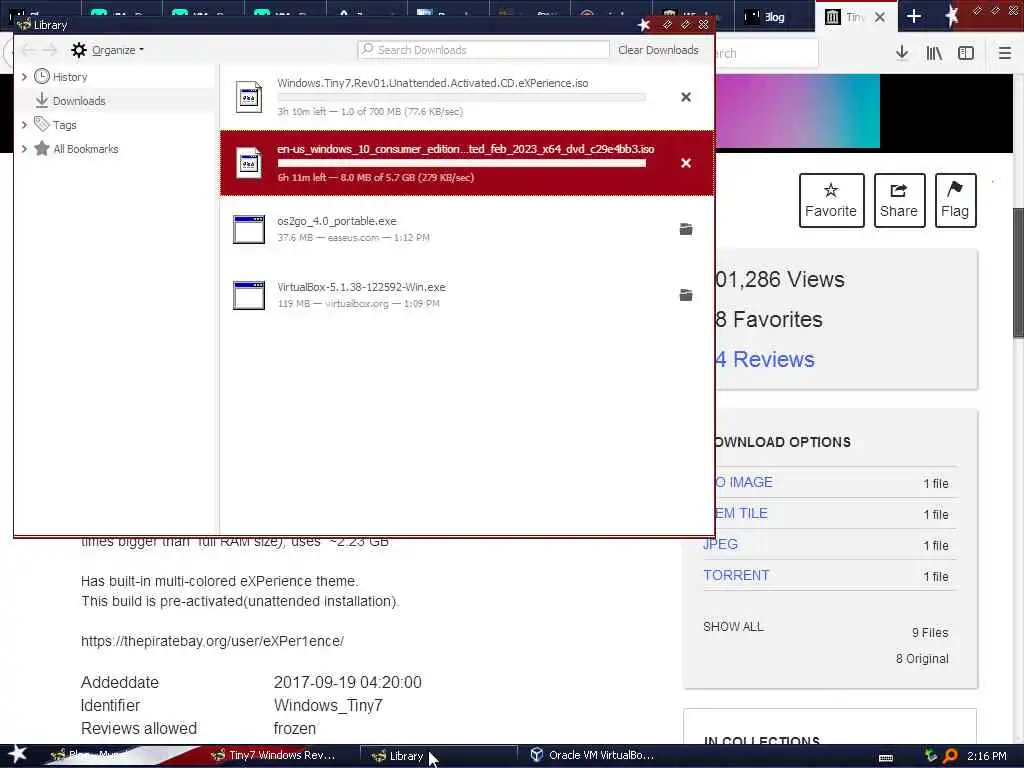Viewport: 1024px width, 768px height.
Task: Switch to Oracle VM VirtualBox taskbar item
Action: [x=592, y=755]
